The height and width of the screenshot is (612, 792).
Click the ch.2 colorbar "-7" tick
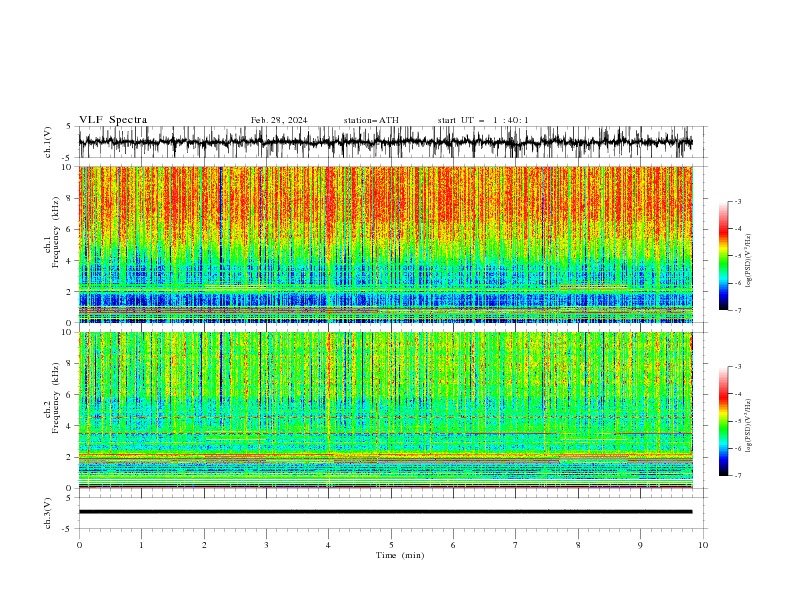pos(738,475)
